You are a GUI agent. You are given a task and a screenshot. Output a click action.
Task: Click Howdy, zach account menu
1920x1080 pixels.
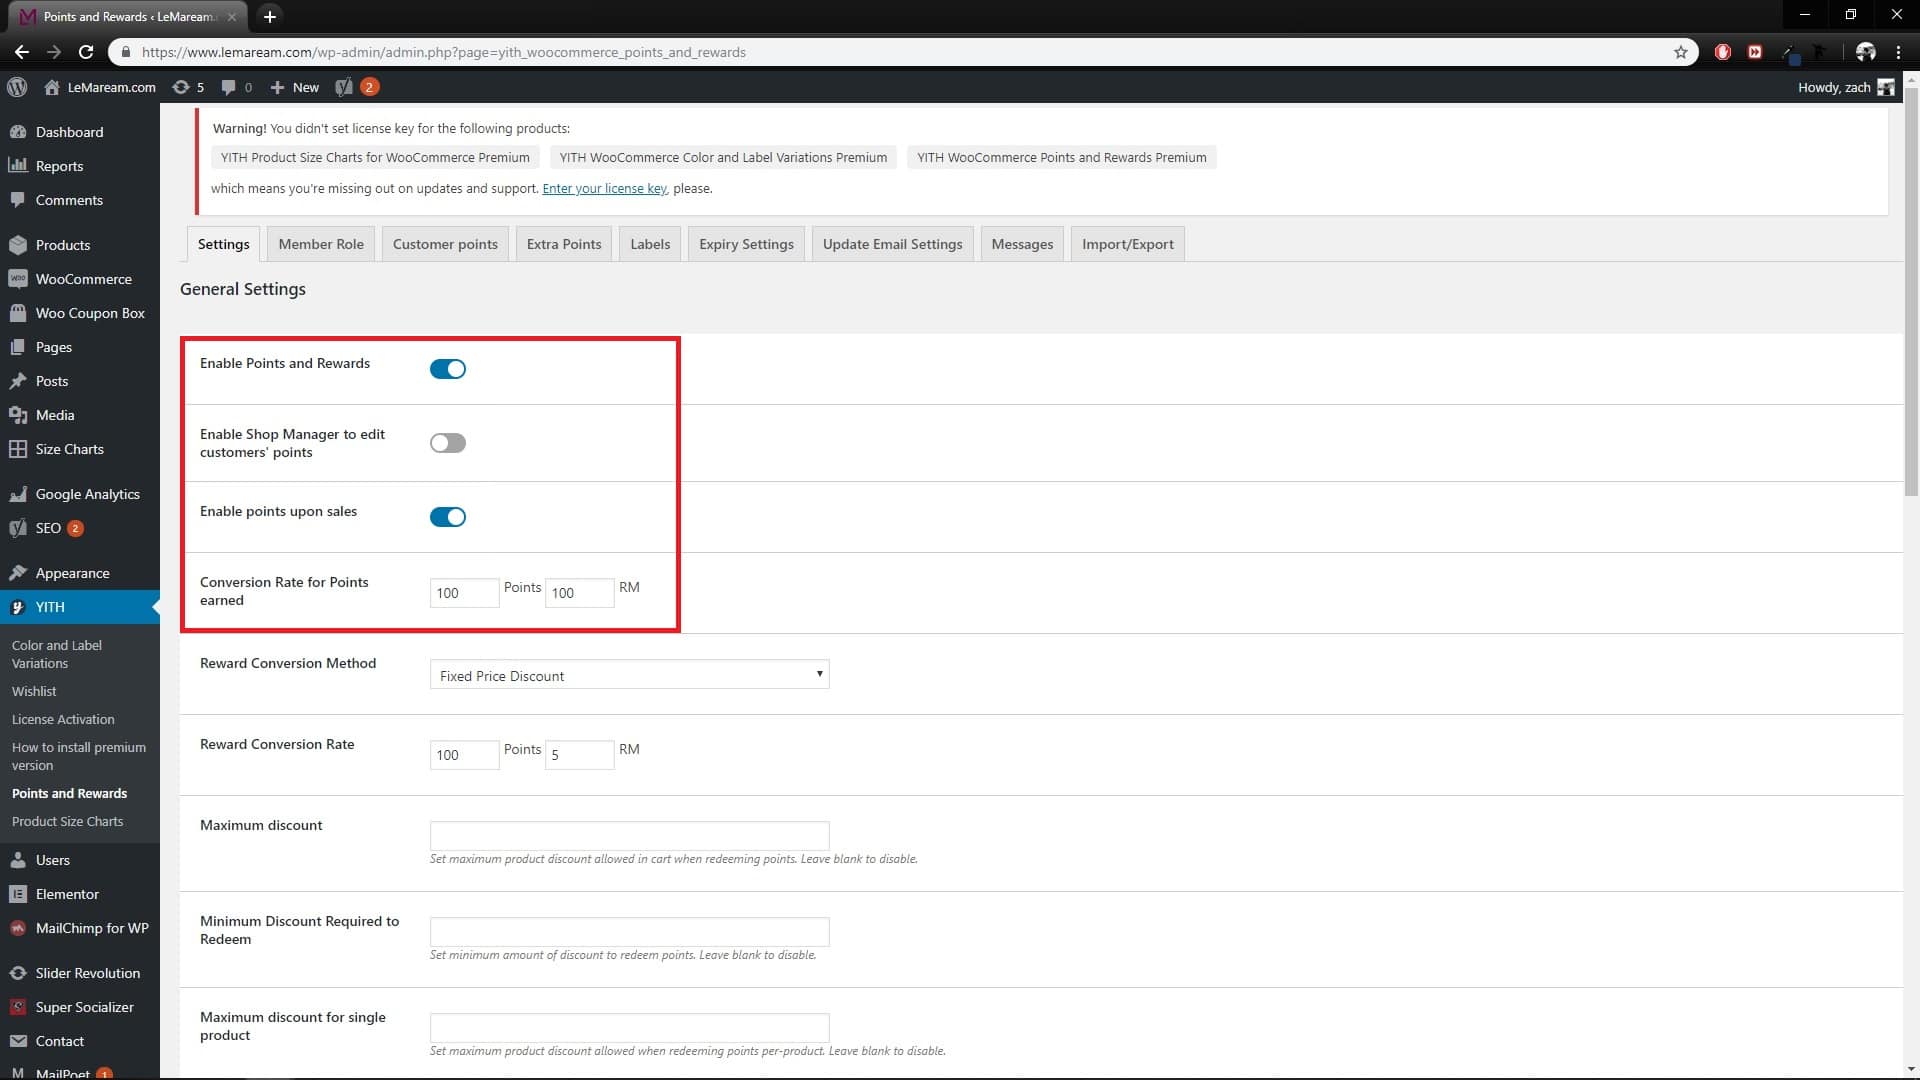point(1845,87)
